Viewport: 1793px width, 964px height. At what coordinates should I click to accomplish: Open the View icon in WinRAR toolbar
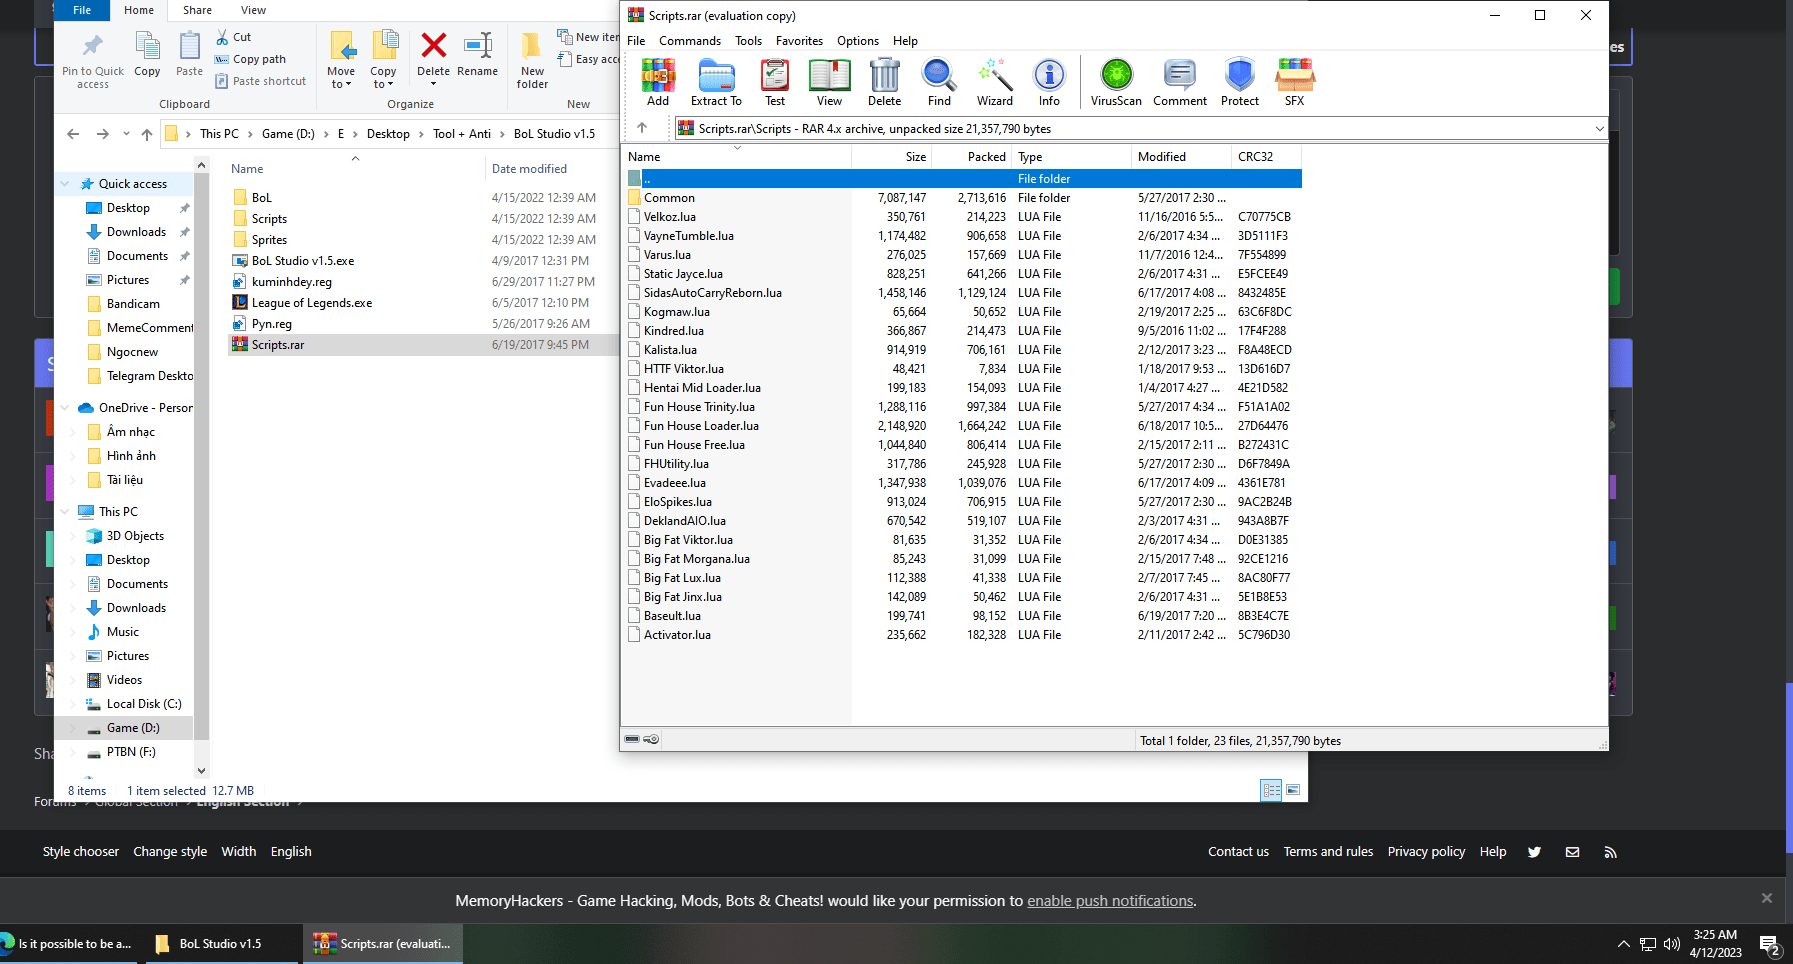tap(829, 82)
